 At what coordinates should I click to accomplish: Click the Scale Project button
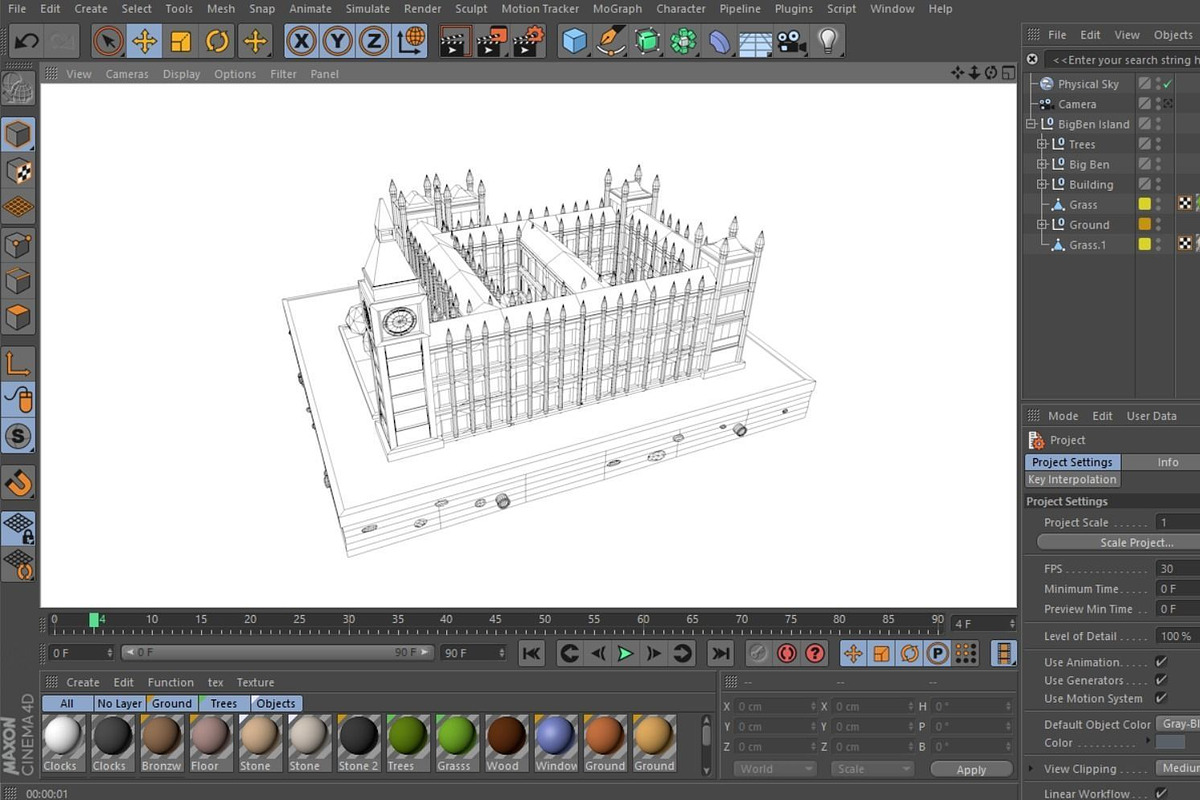pos(1119,542)
